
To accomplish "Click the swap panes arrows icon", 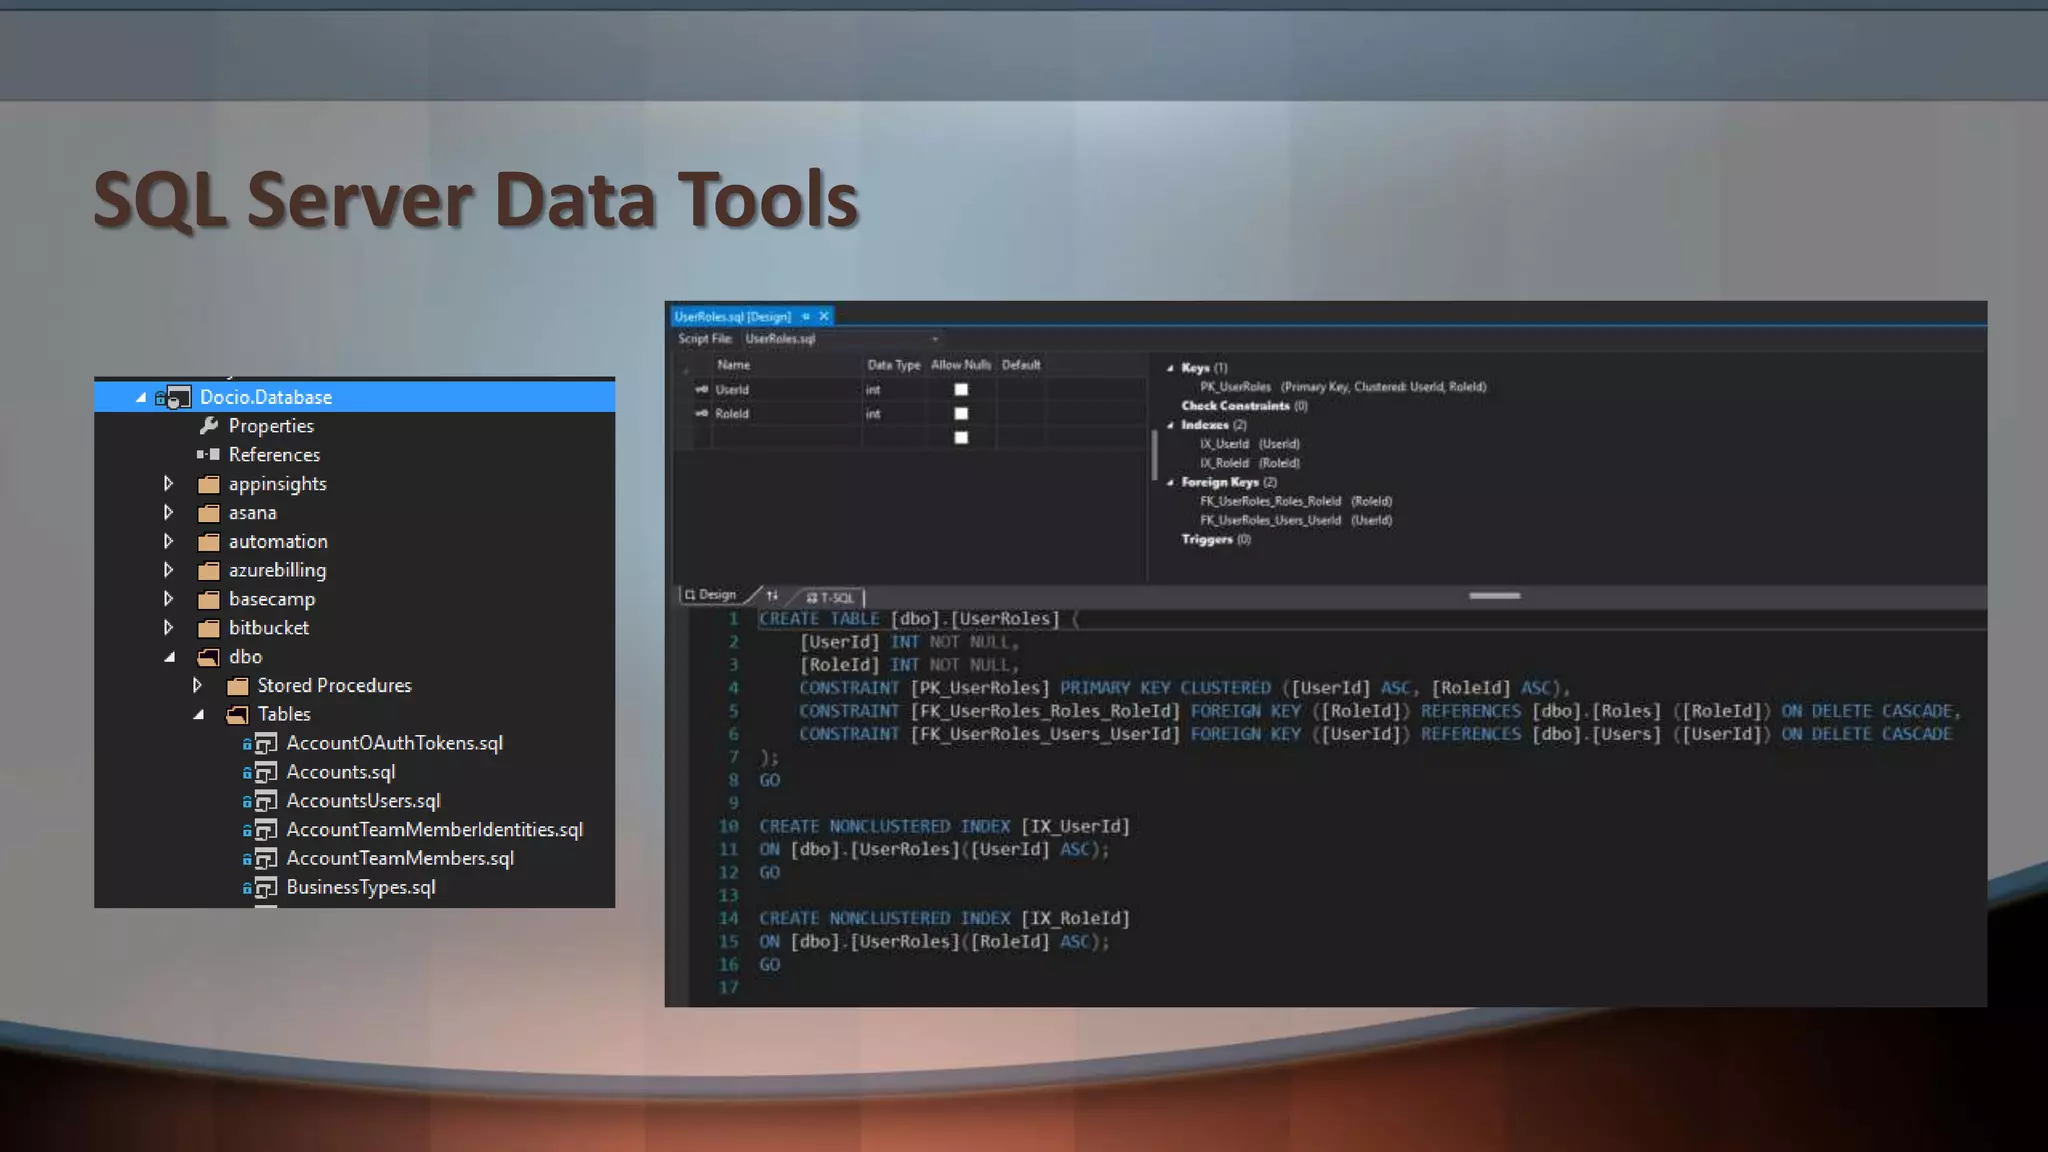I will pos(772,596).
